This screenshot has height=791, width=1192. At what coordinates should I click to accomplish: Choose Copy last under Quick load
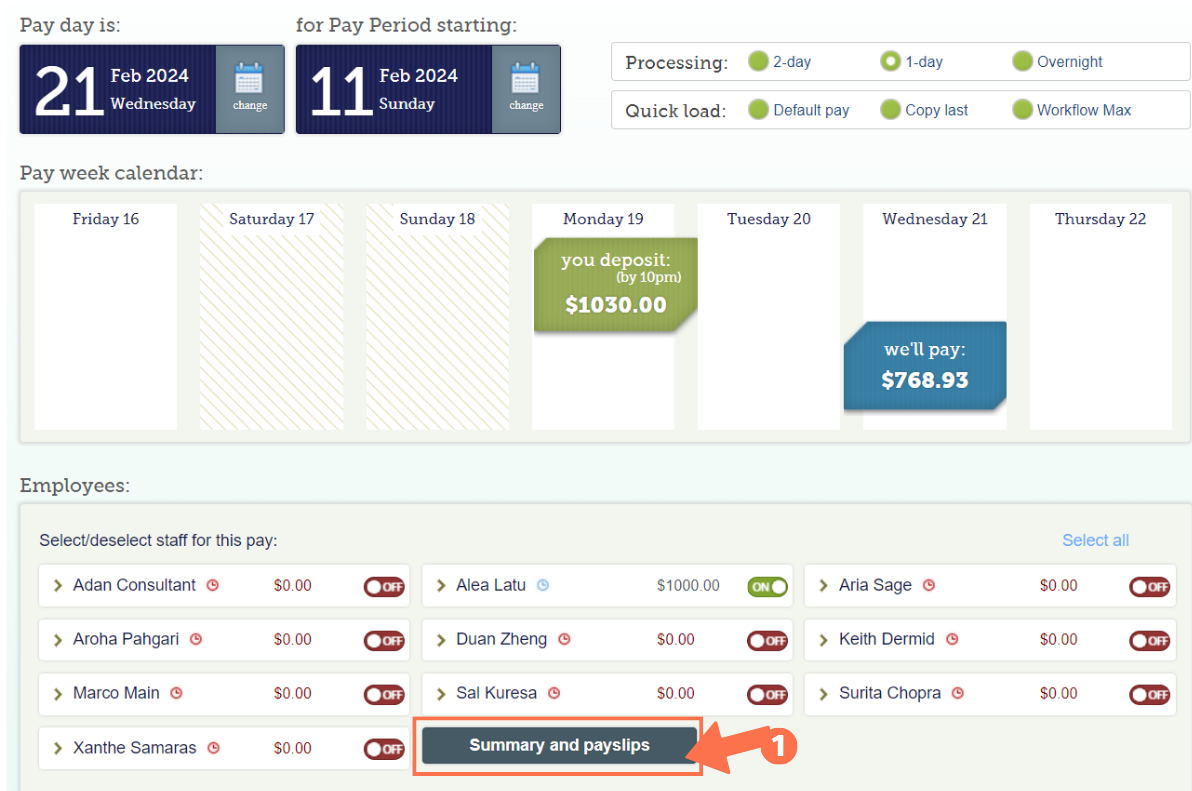click(889, 110)
